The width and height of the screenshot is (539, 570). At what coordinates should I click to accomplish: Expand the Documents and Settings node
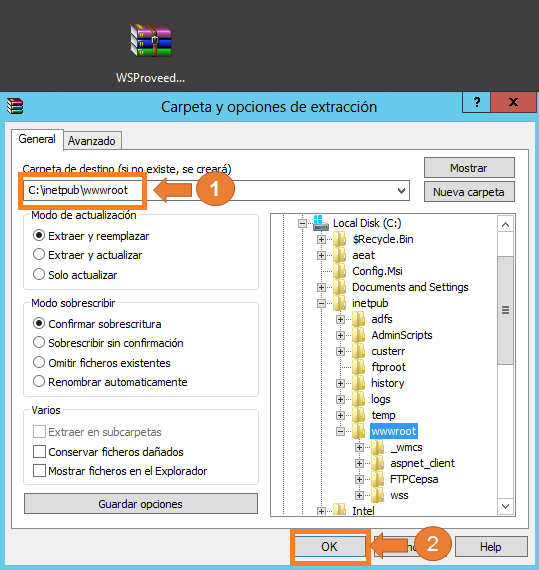tap(321, 287)
